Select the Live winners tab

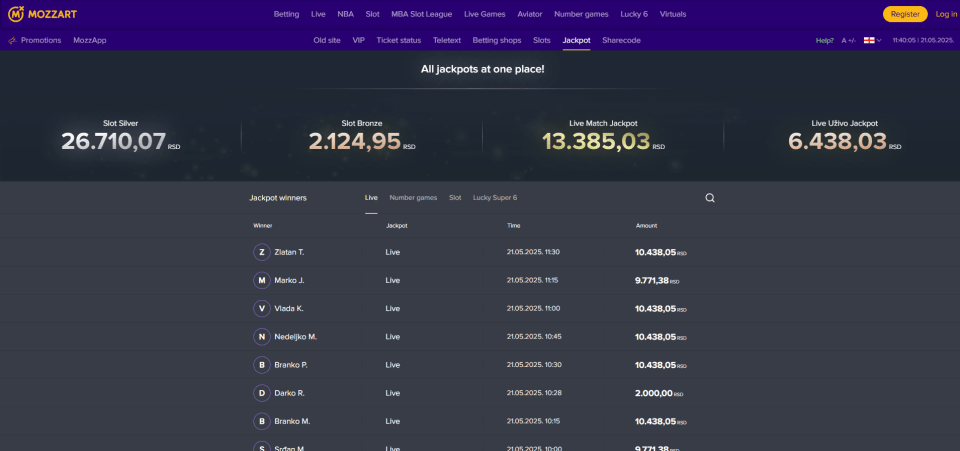click(371, 198)
